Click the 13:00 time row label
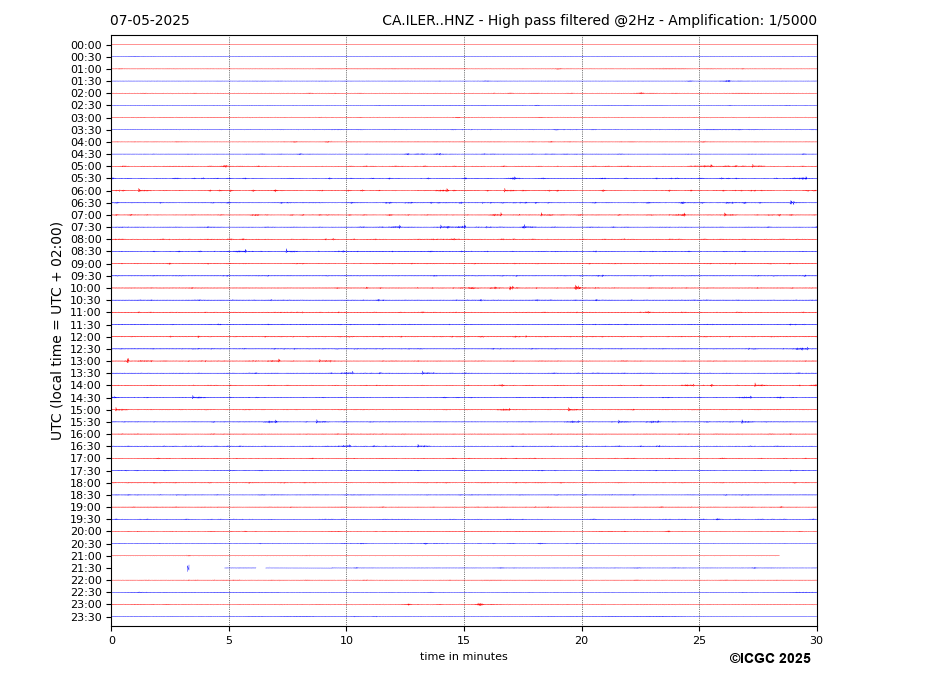Screen dimensions: 927x696 [86, 361]
